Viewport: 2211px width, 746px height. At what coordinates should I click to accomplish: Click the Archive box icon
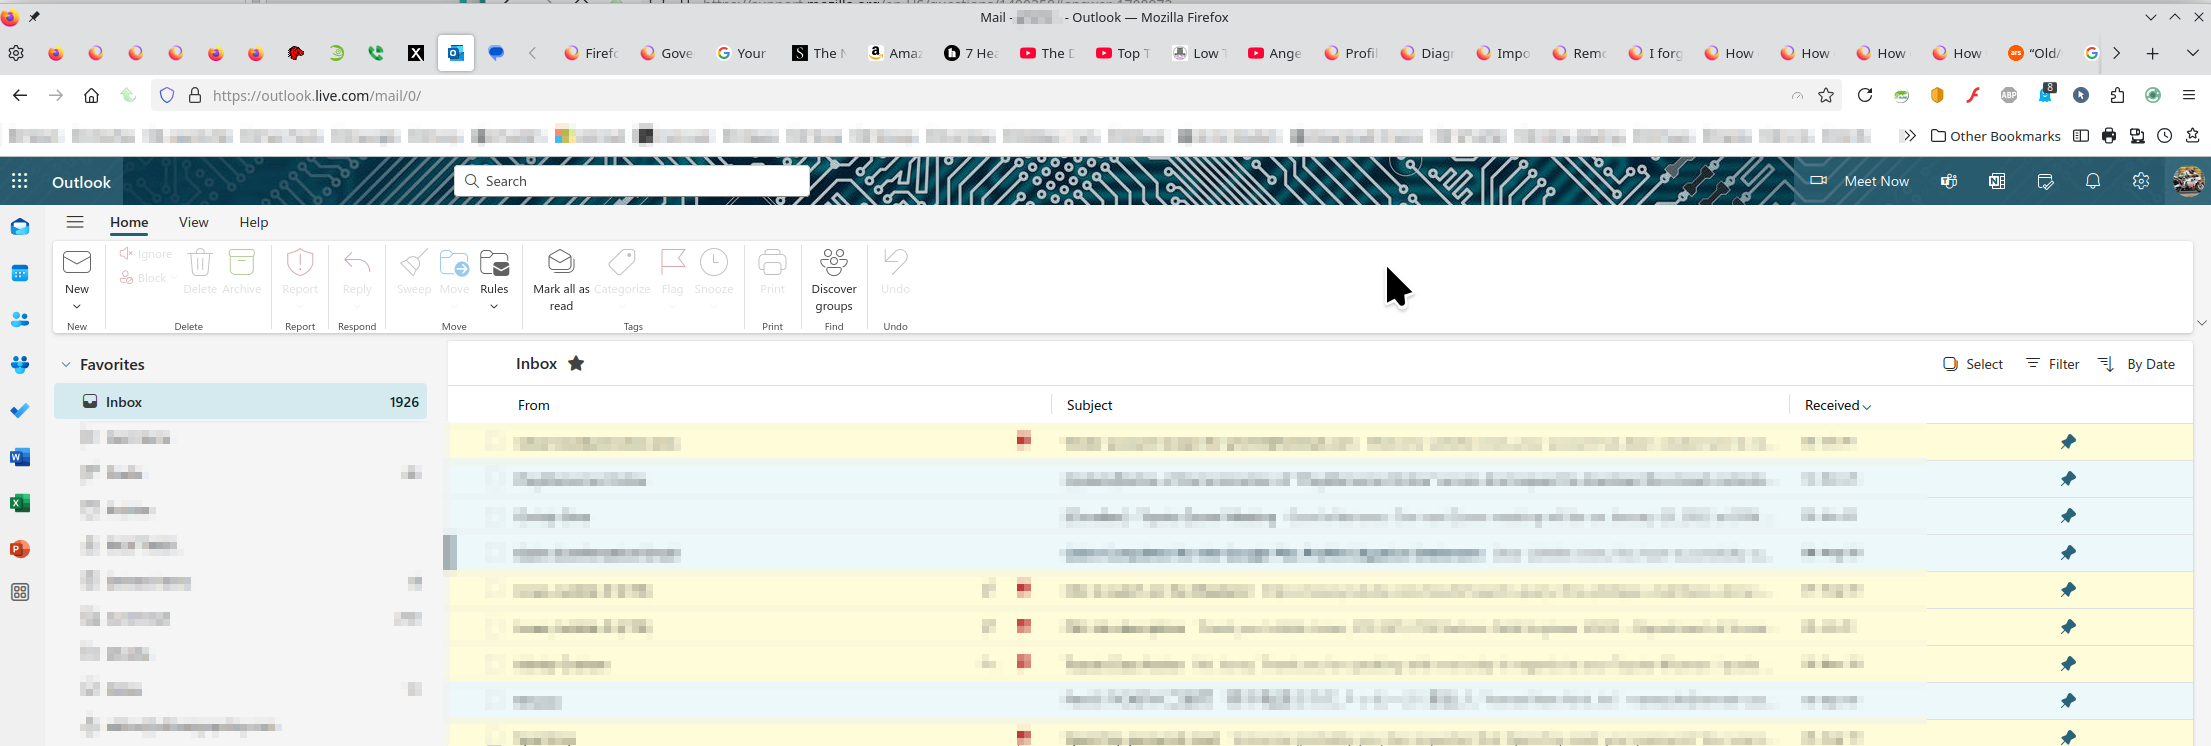pyautogui.click(x=241, y=262)
